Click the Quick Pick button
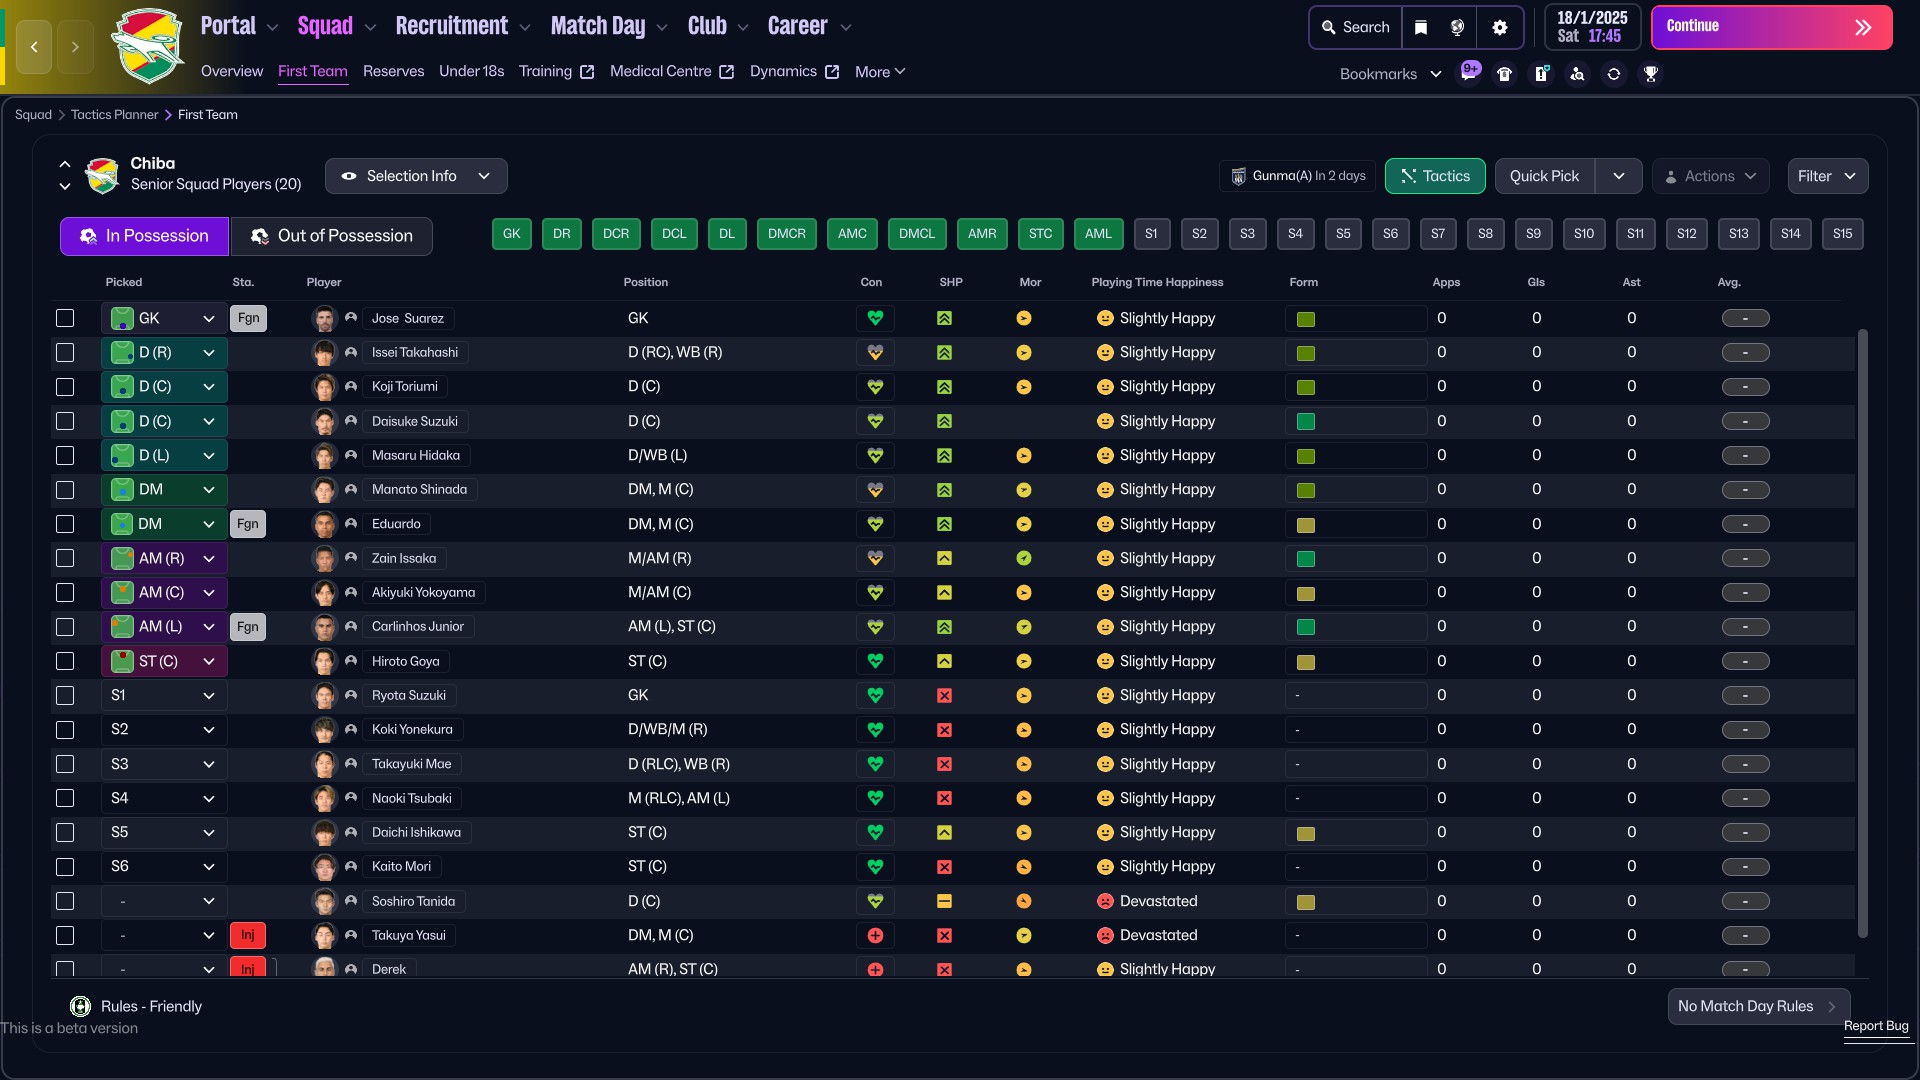This screenshot has height=1080, width=1920. [1544, 176]
